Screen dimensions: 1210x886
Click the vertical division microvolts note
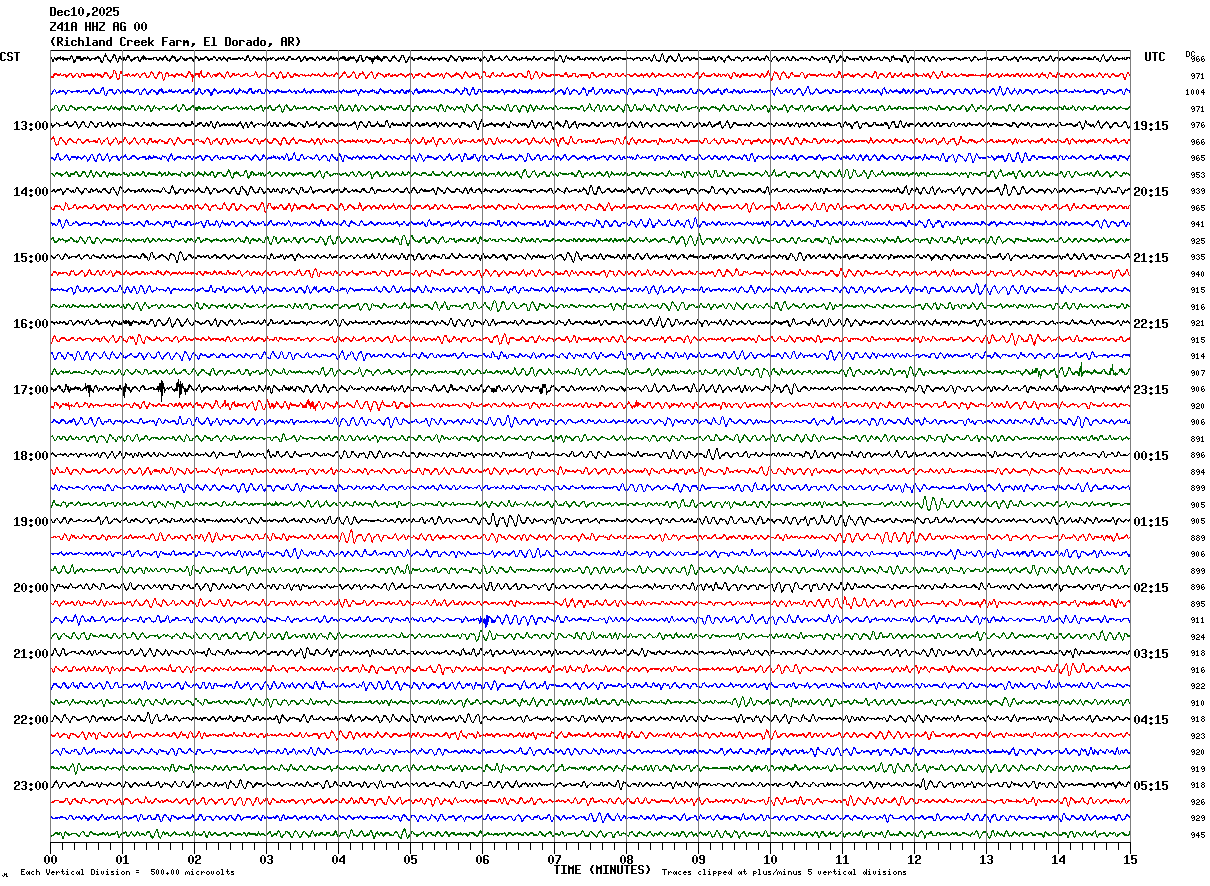(127, 873)
